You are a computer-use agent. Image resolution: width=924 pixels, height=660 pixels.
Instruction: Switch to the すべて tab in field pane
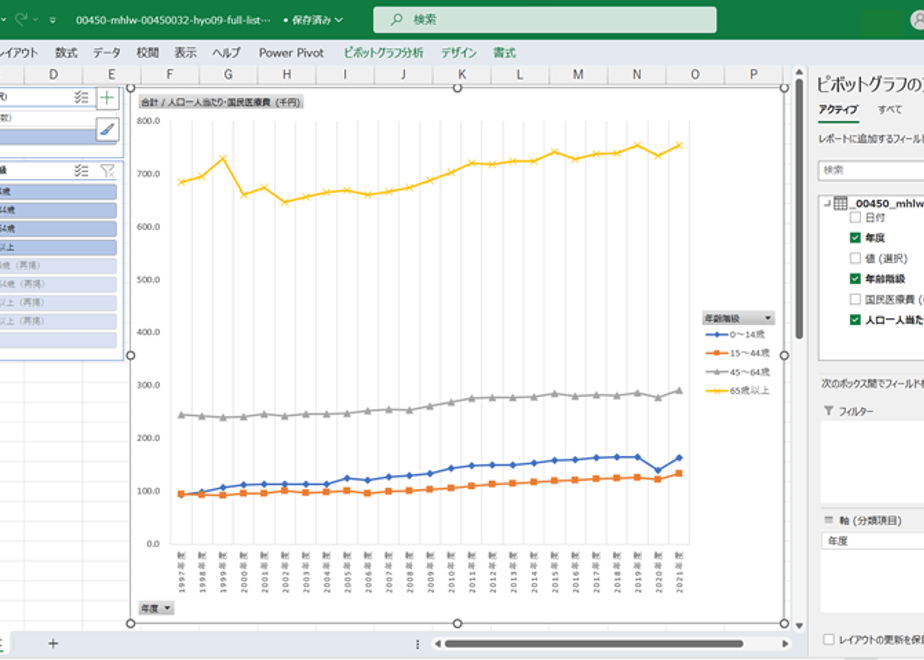[889, 110]
